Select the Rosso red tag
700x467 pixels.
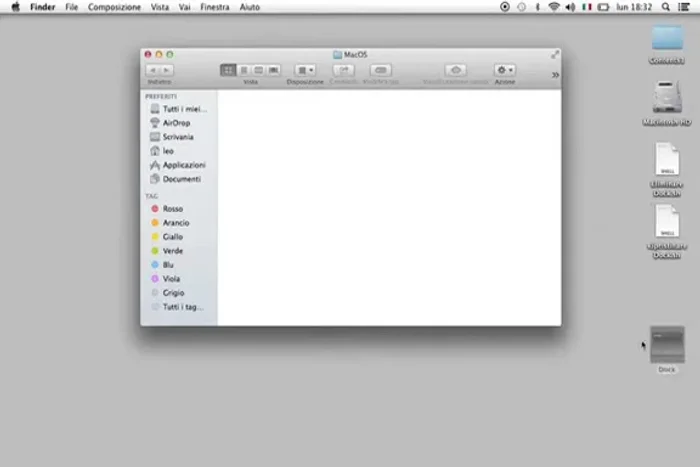[172, 209]
